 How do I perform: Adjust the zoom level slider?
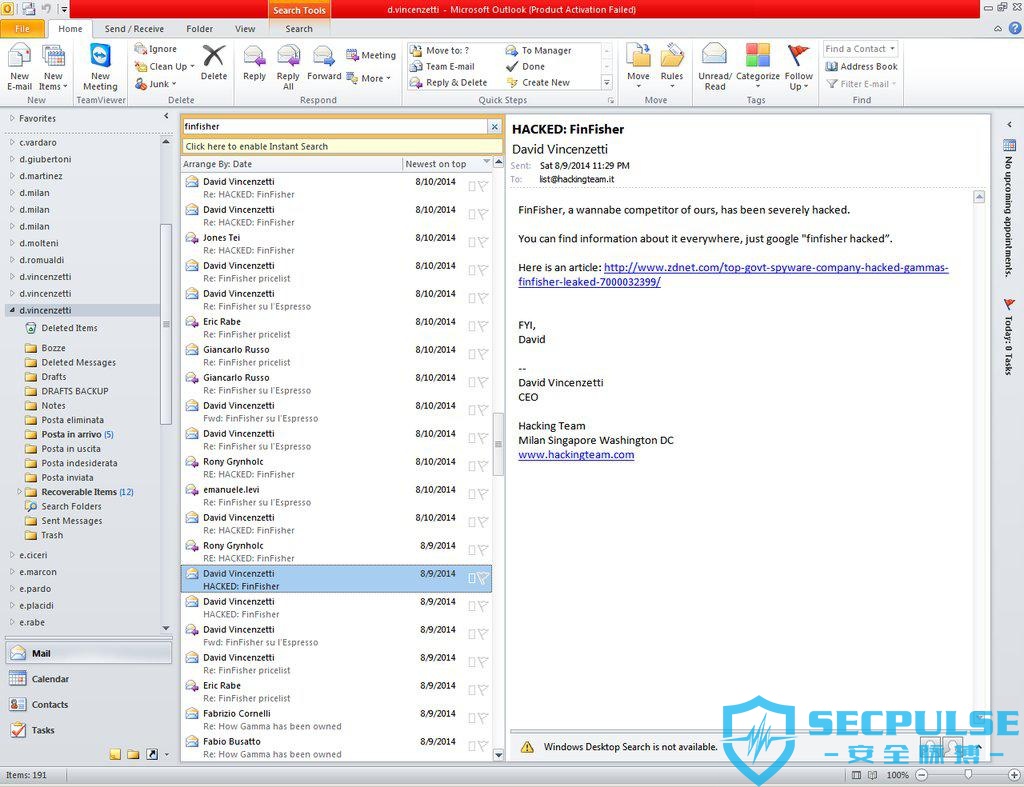pos(968,775)
